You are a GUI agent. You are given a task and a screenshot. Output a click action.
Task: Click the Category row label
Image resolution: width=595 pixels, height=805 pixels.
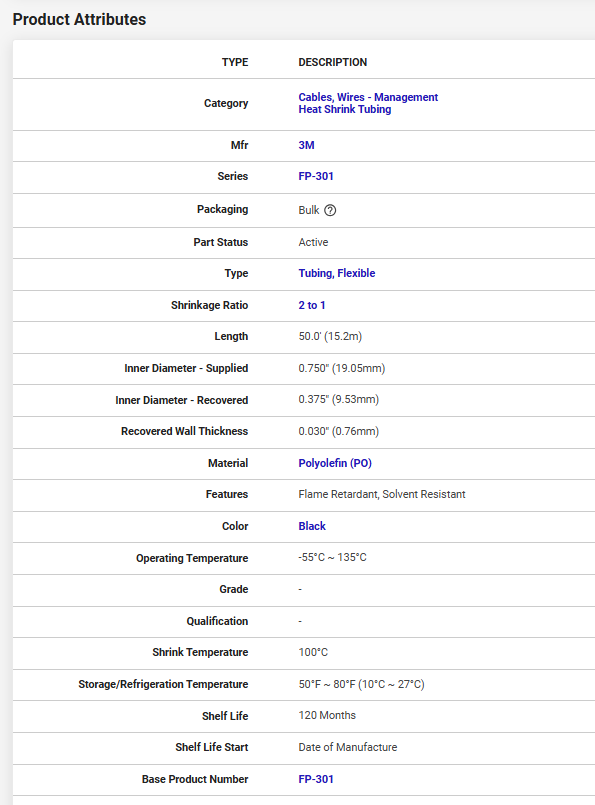click(x=226, y=103)
